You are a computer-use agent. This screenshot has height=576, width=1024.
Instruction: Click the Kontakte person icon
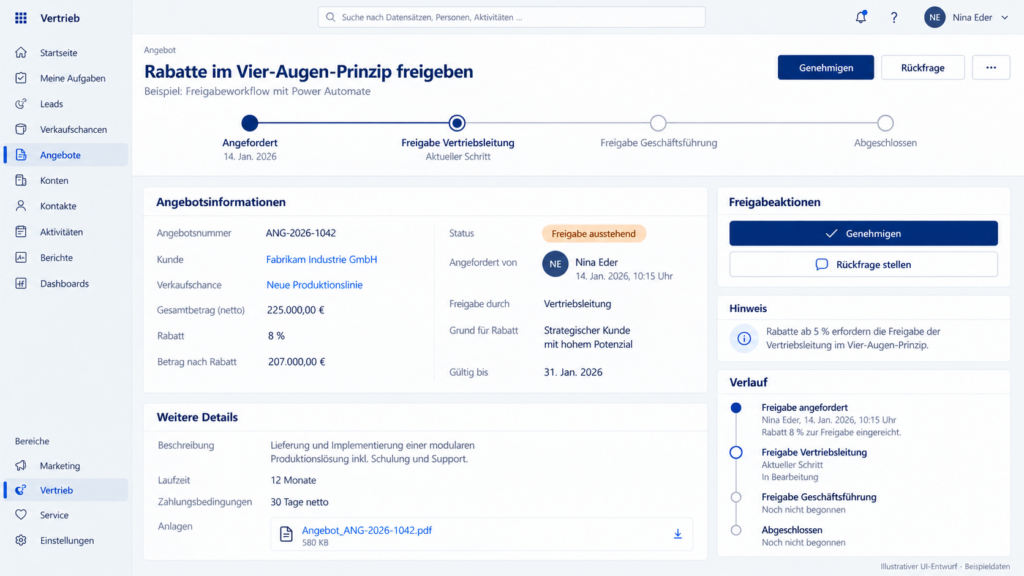tap(21, 206)
